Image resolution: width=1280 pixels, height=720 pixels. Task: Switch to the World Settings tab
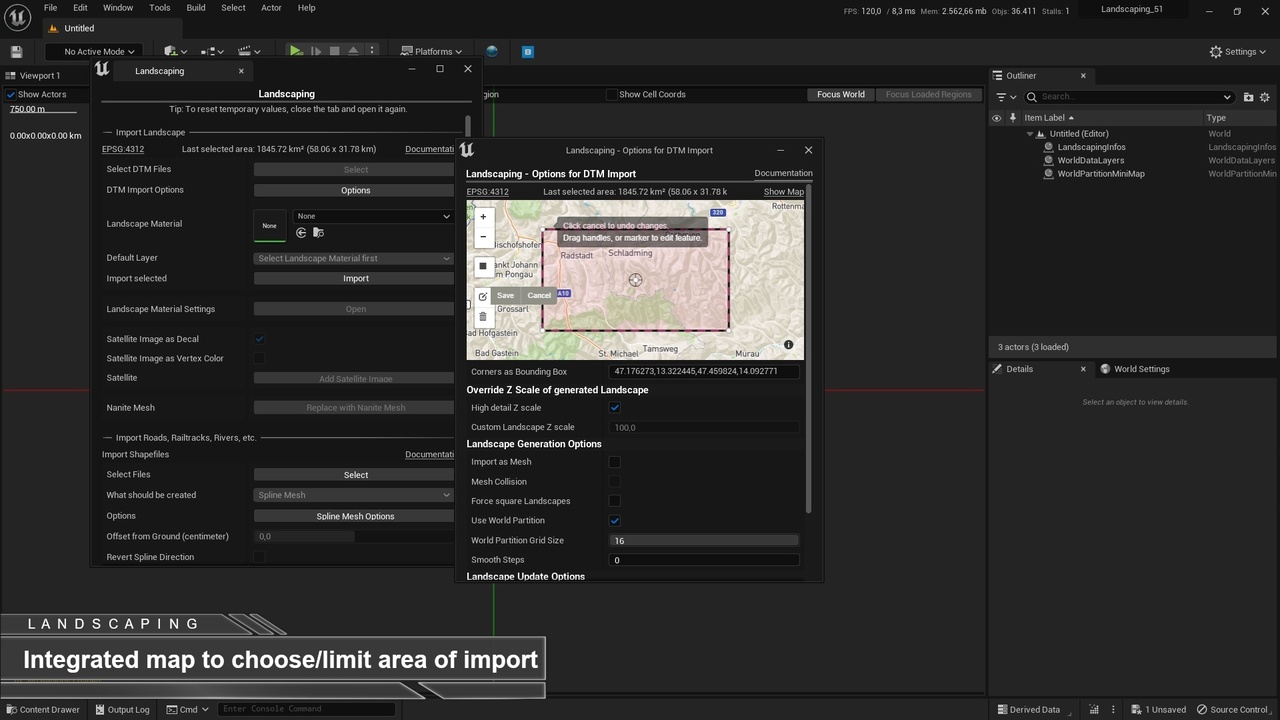pos(1141,369)
